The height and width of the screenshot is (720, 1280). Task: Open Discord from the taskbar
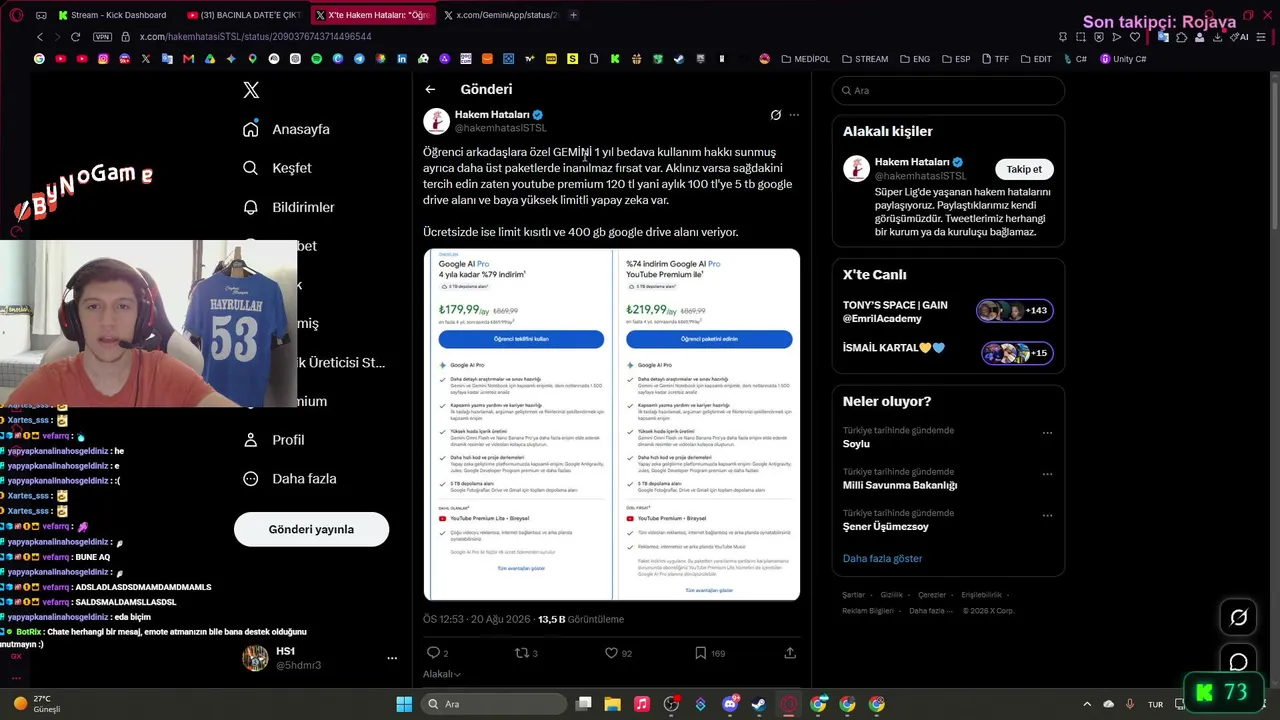tap(730, 704)
